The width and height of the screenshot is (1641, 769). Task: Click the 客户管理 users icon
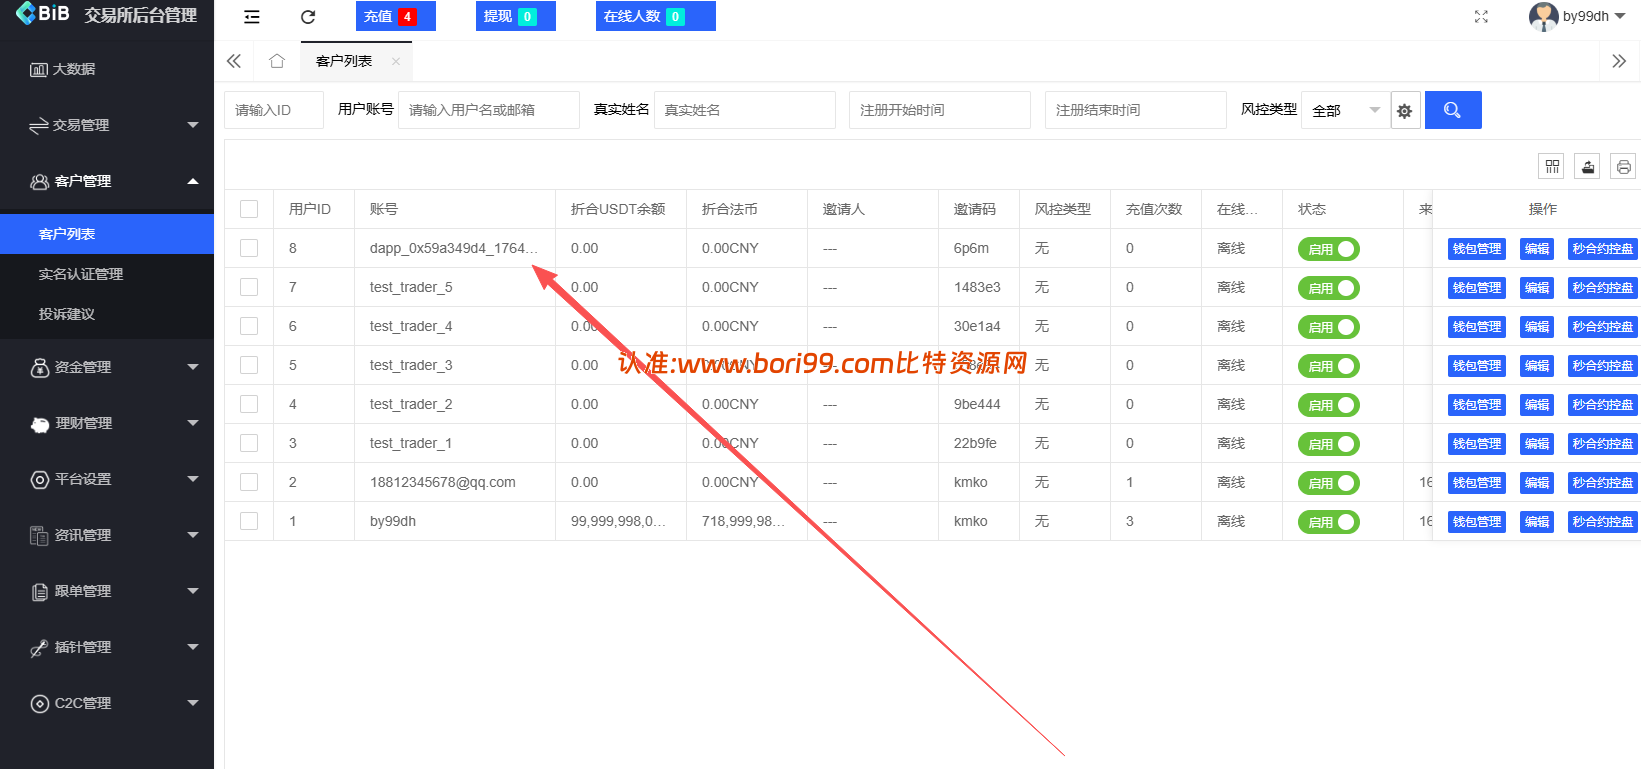point(40,181)
